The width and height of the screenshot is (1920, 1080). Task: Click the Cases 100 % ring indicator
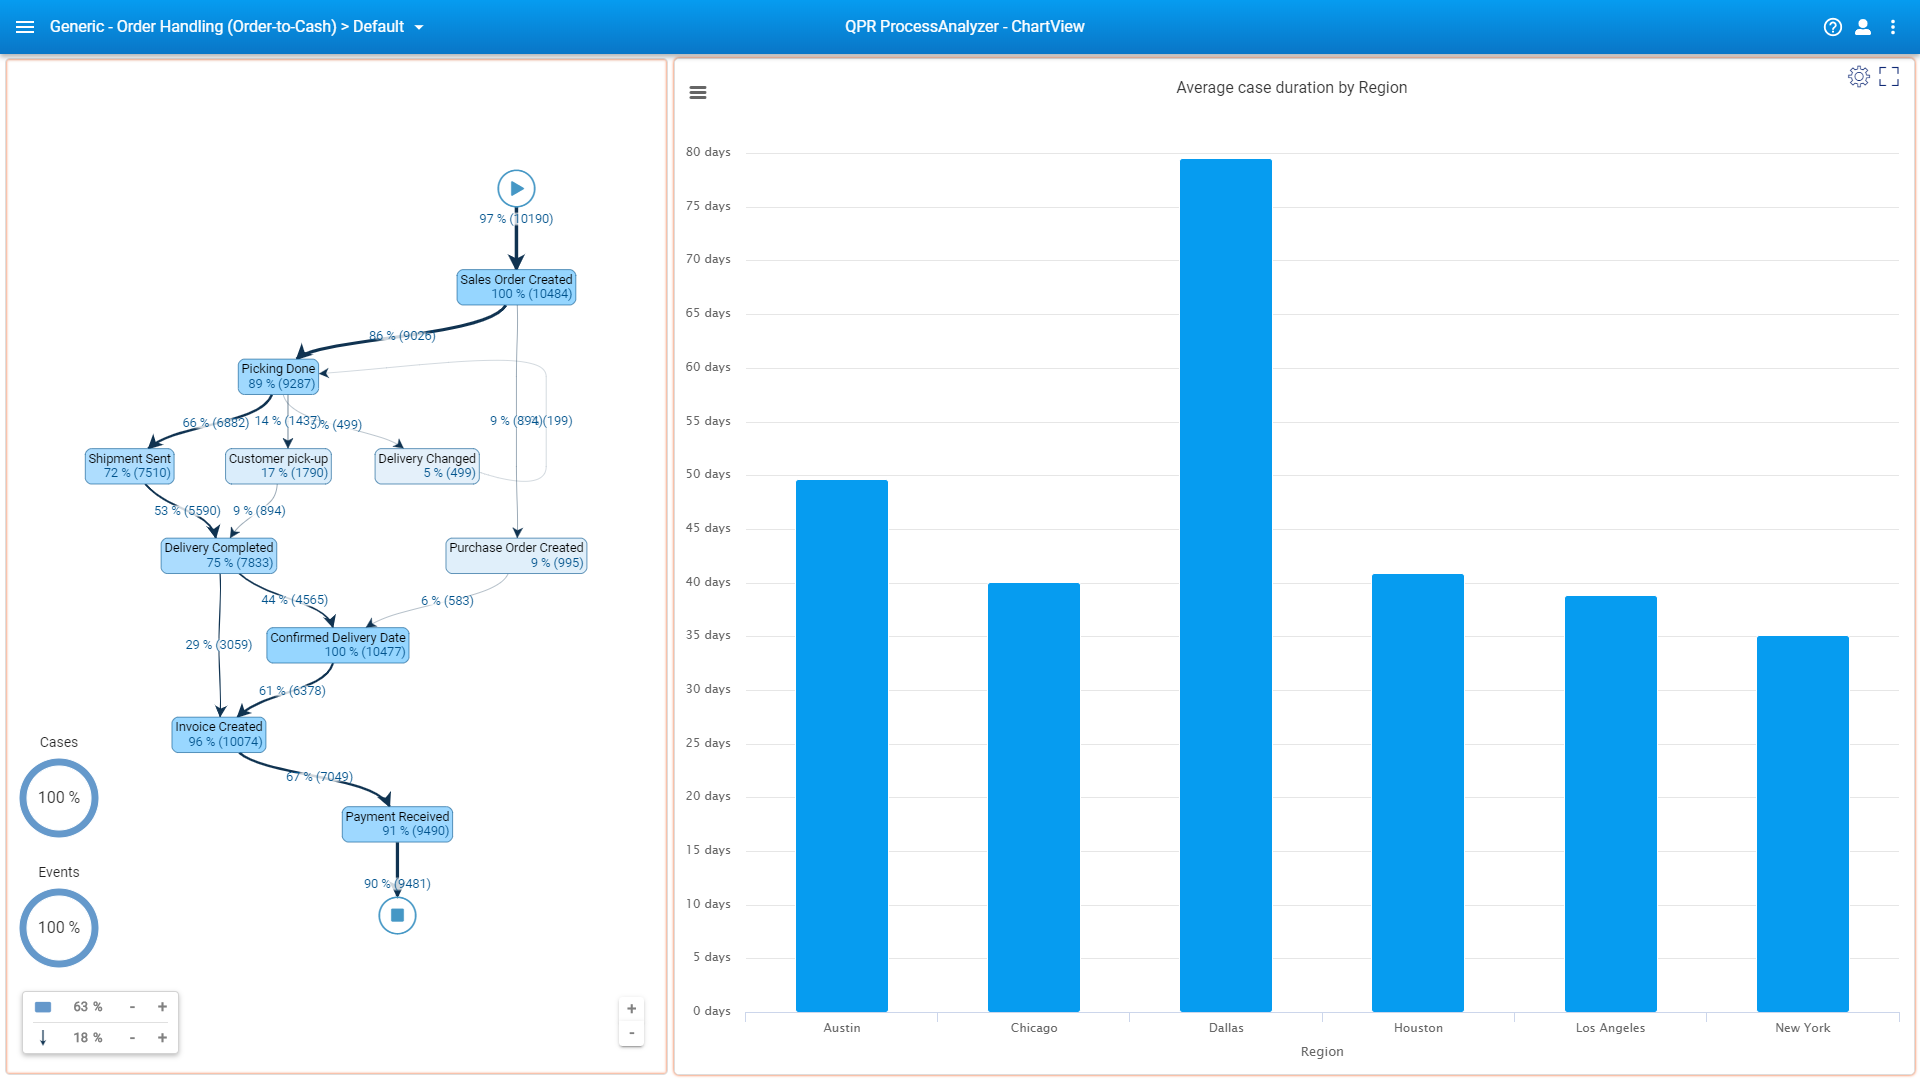tap(59, 798)
